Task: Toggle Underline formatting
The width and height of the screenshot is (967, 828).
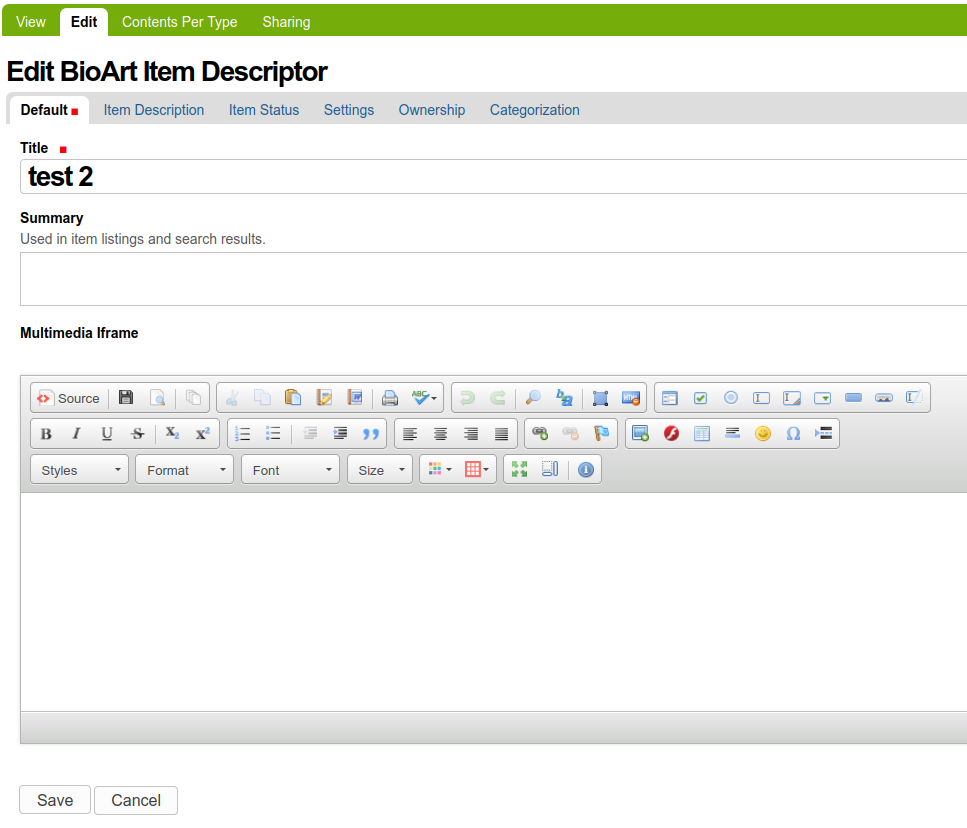Action: coord(107,434)
